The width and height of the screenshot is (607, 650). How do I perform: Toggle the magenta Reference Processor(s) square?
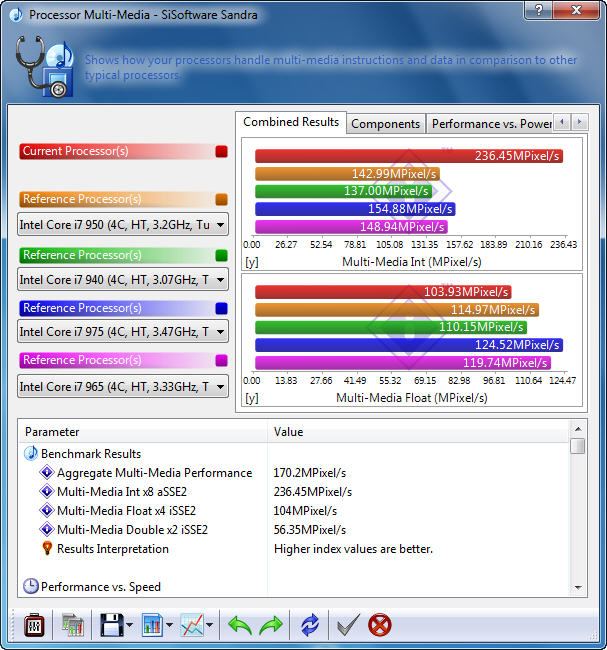click(221, 360)
